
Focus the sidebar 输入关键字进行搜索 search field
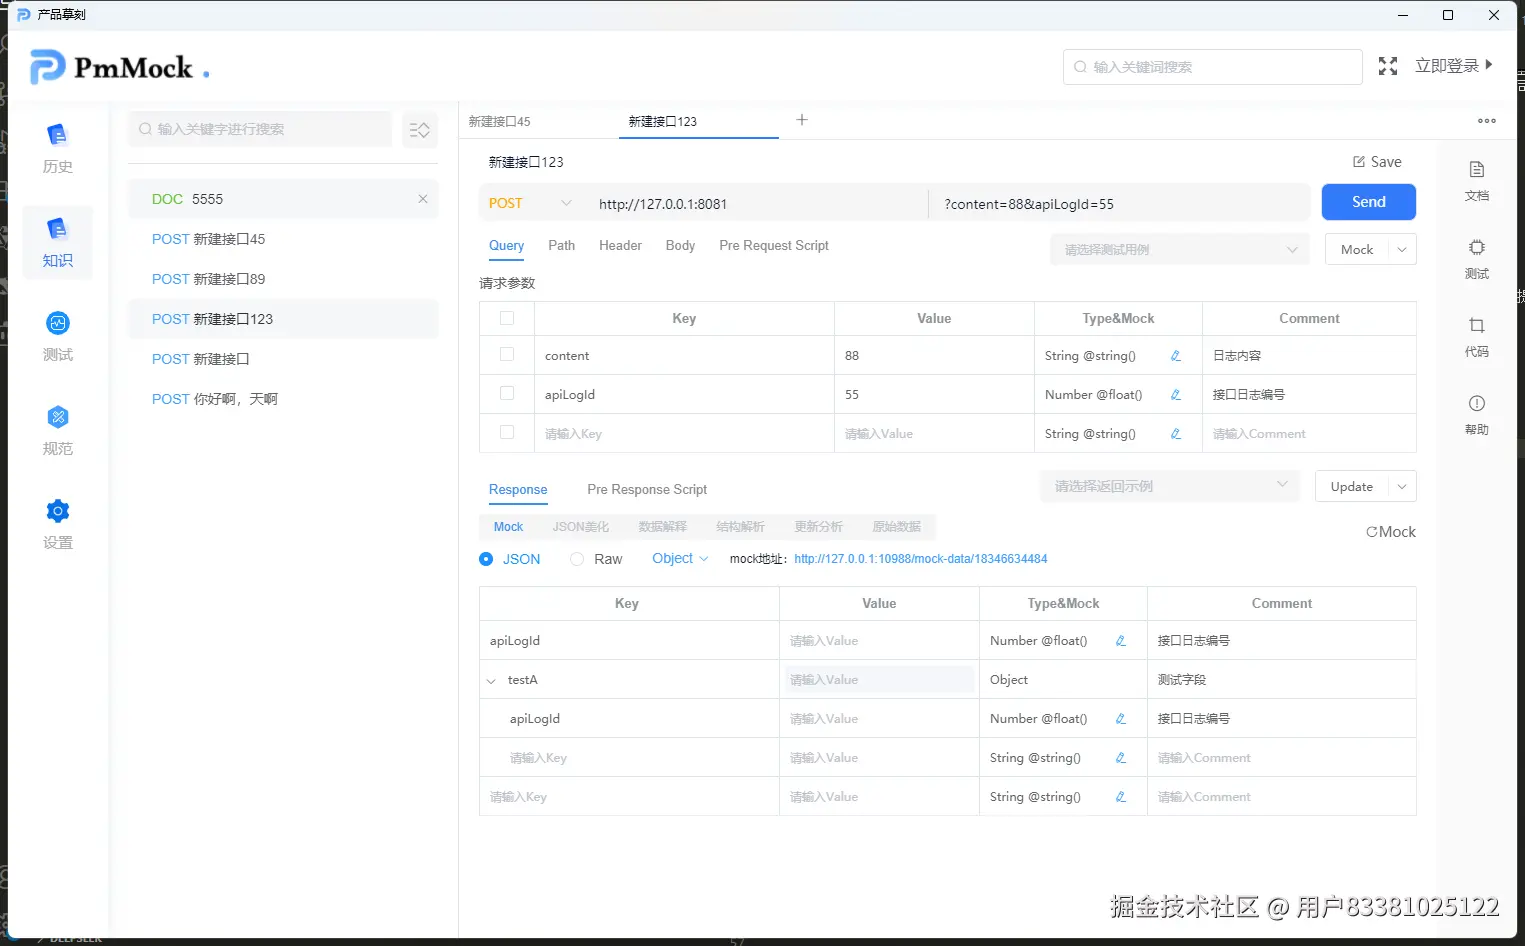pyautogui.click(x=260, y=129)
